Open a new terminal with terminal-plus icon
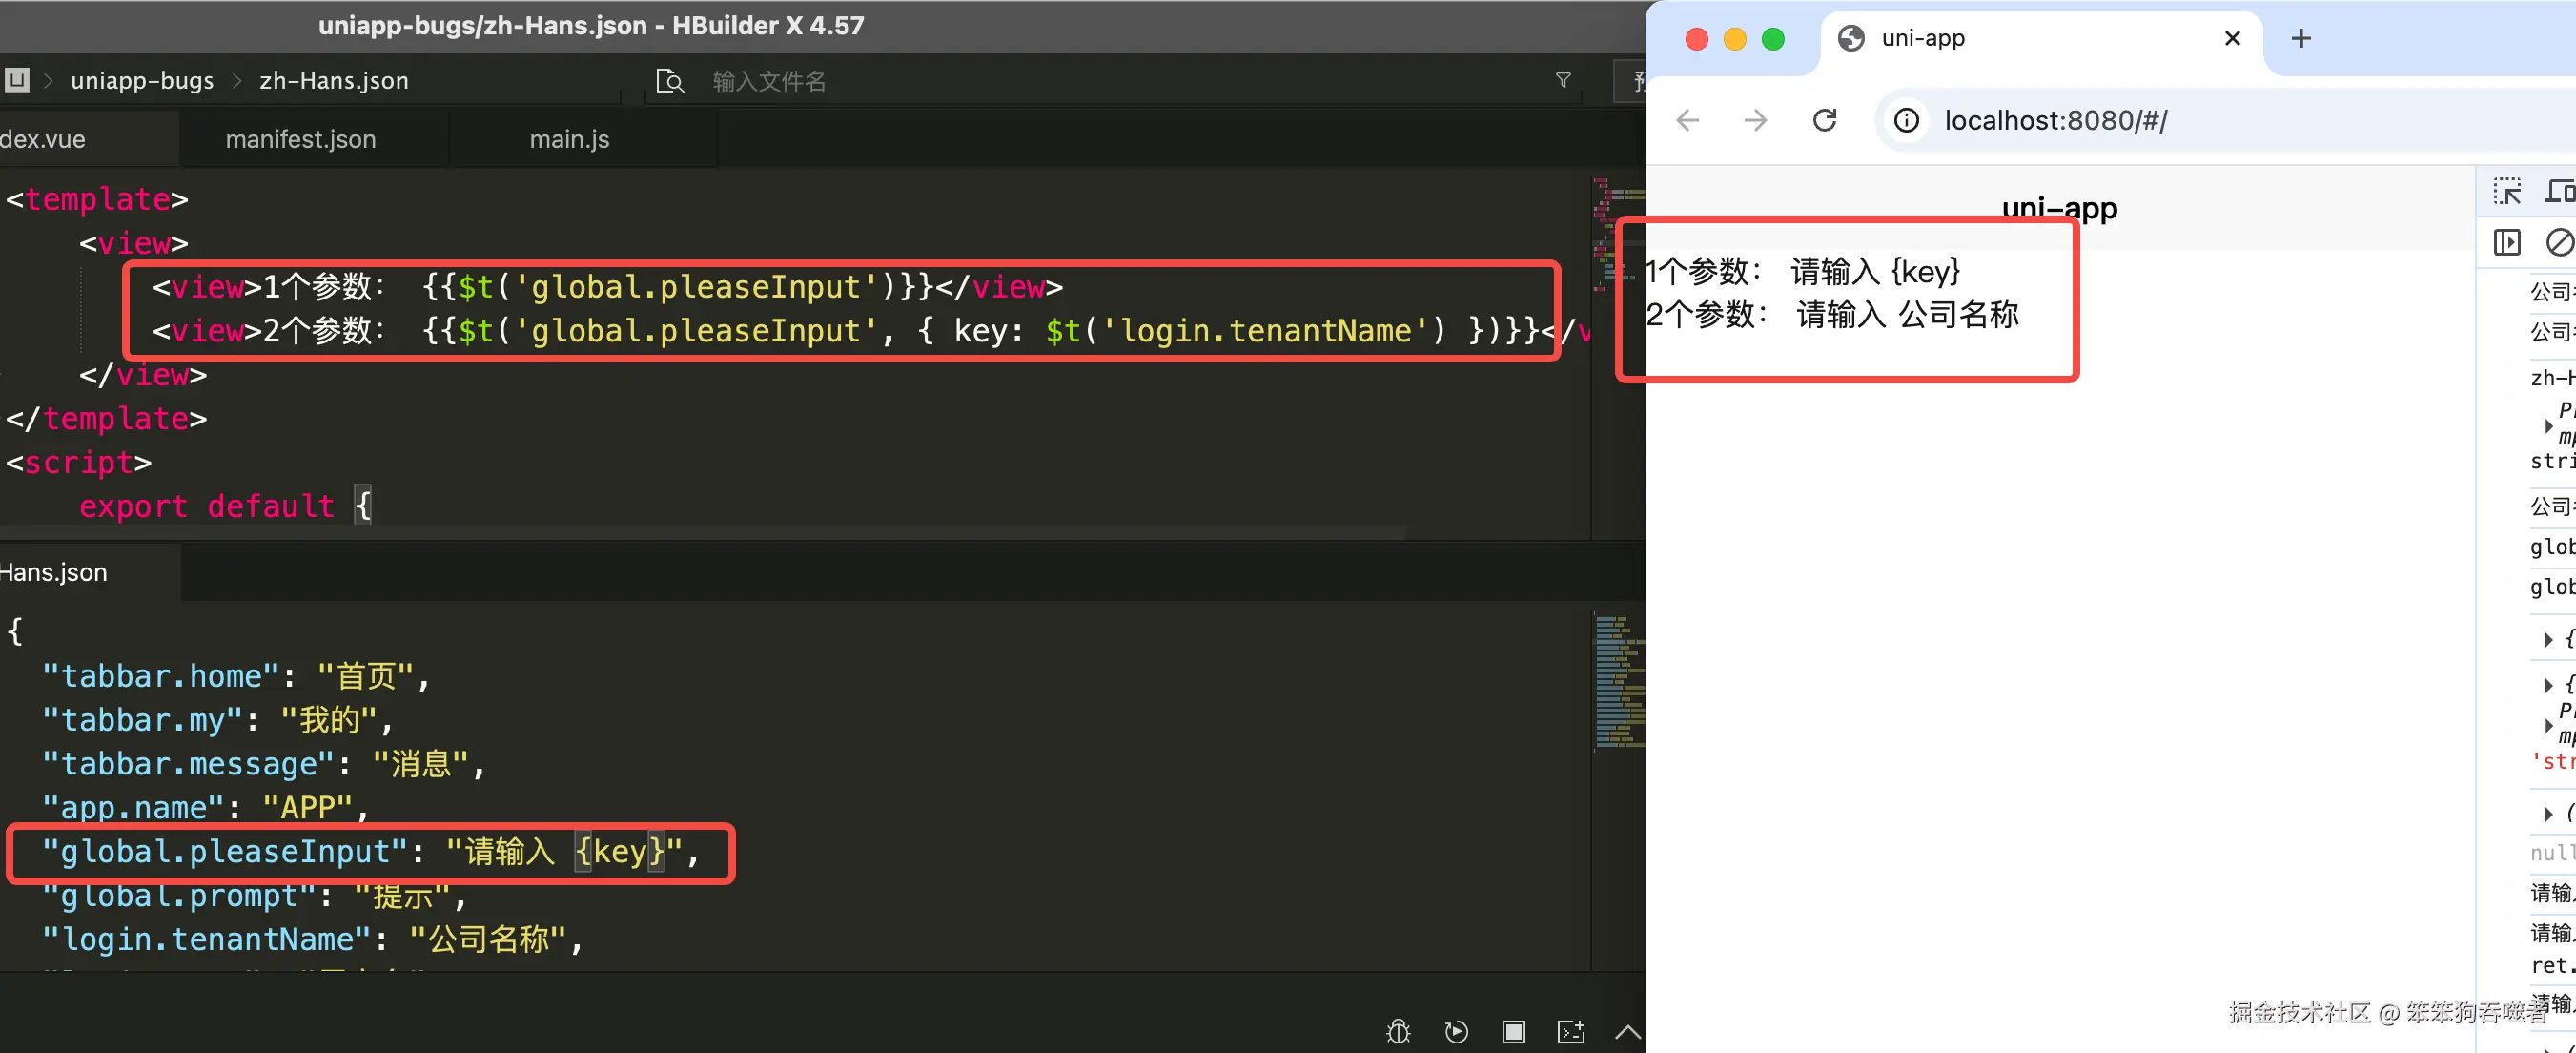Viewport: 2576px width, 1053px height. tap(1571, 1032)
